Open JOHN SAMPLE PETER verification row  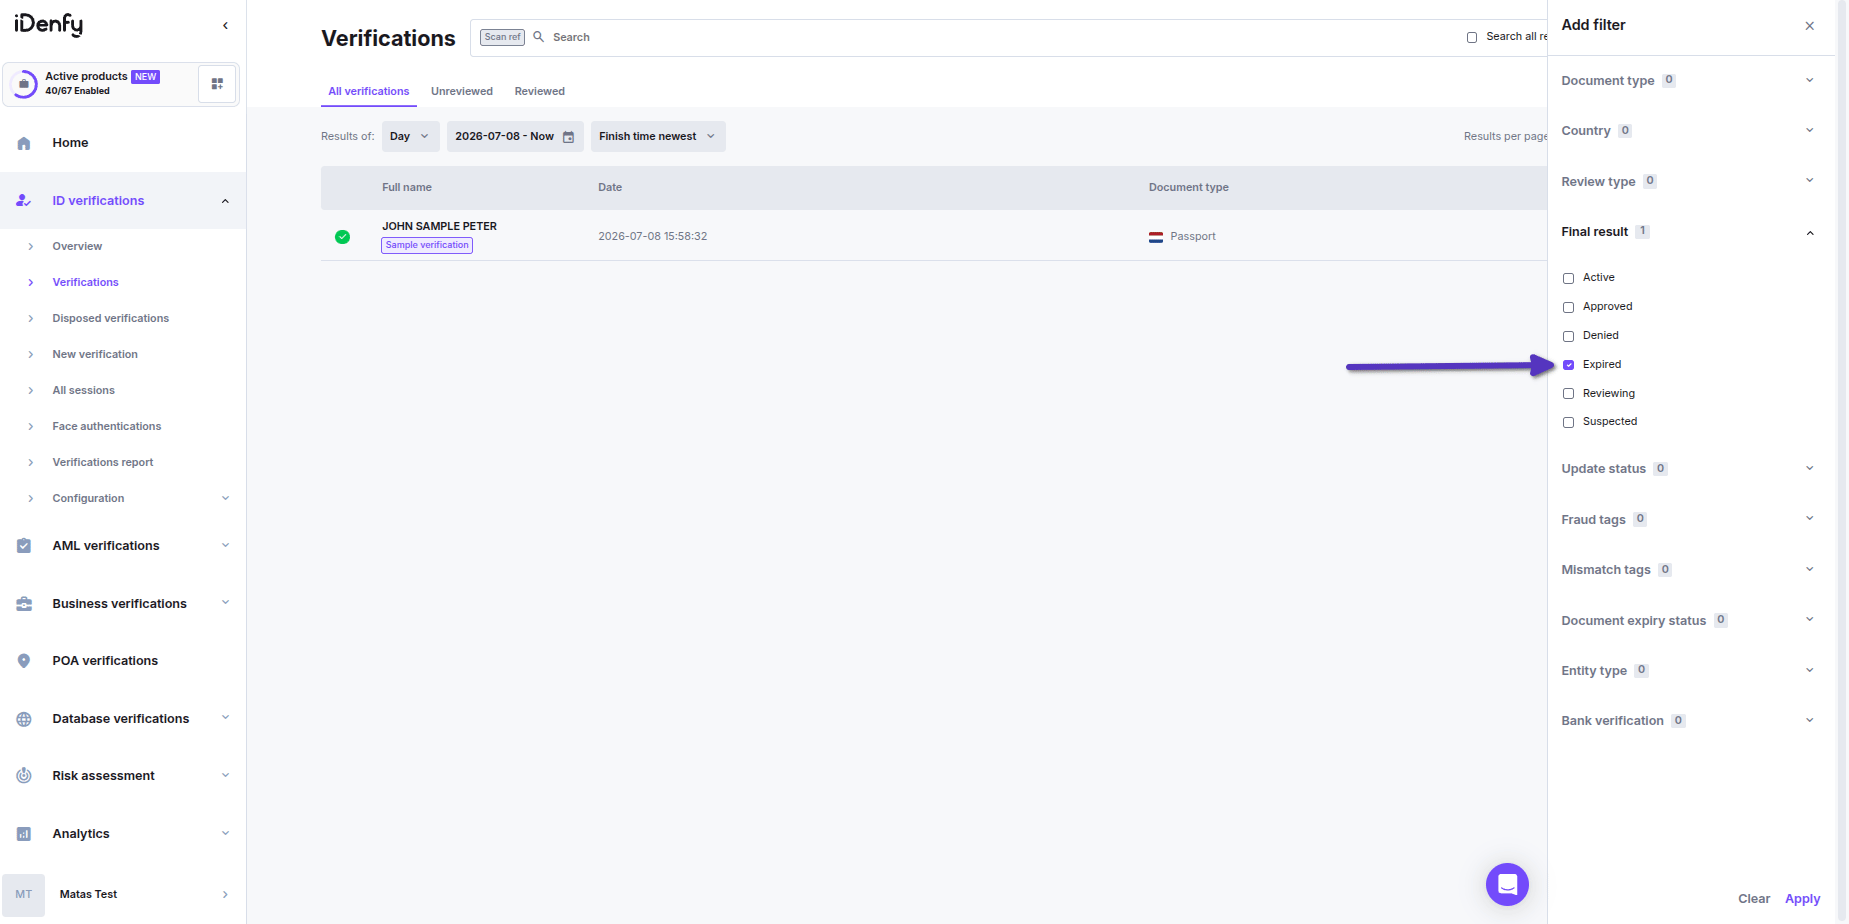click(x=934, y=236)
